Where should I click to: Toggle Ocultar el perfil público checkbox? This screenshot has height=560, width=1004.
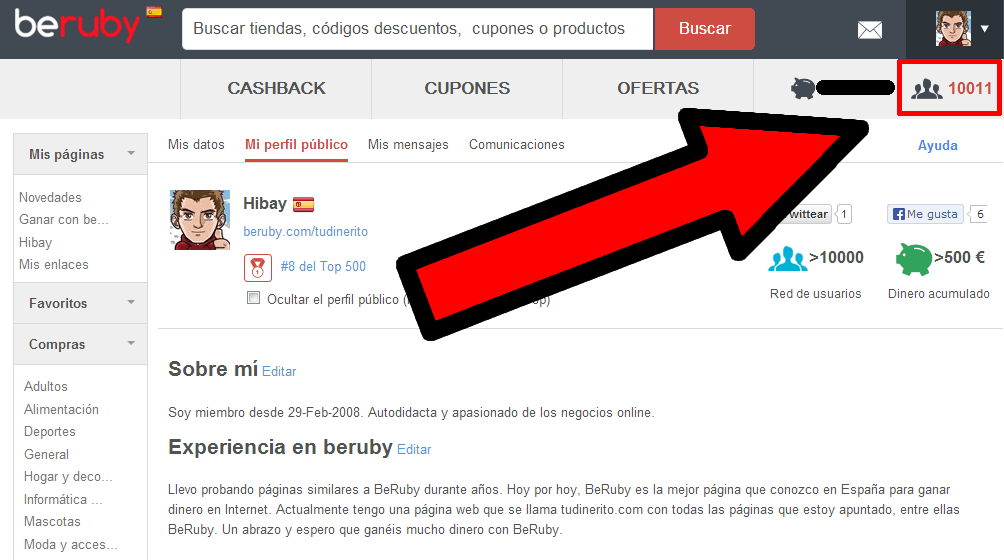(x=254, y=298)
